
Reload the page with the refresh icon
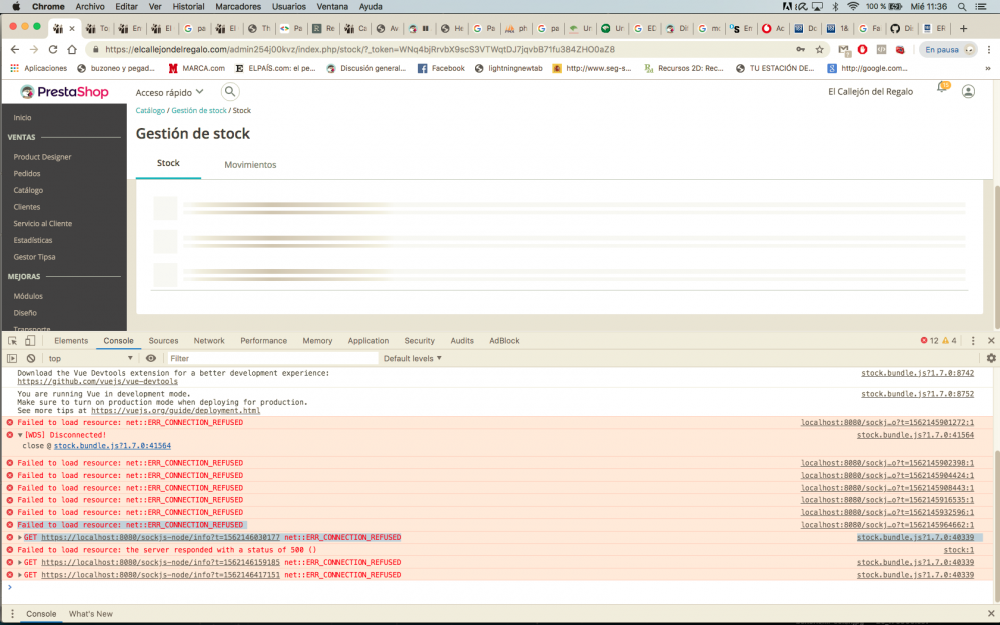pos(53,49)
